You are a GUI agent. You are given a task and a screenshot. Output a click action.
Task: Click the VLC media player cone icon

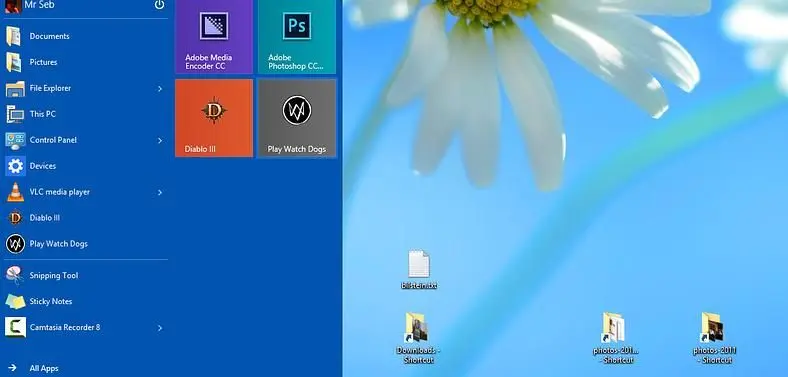click(15, 192)
